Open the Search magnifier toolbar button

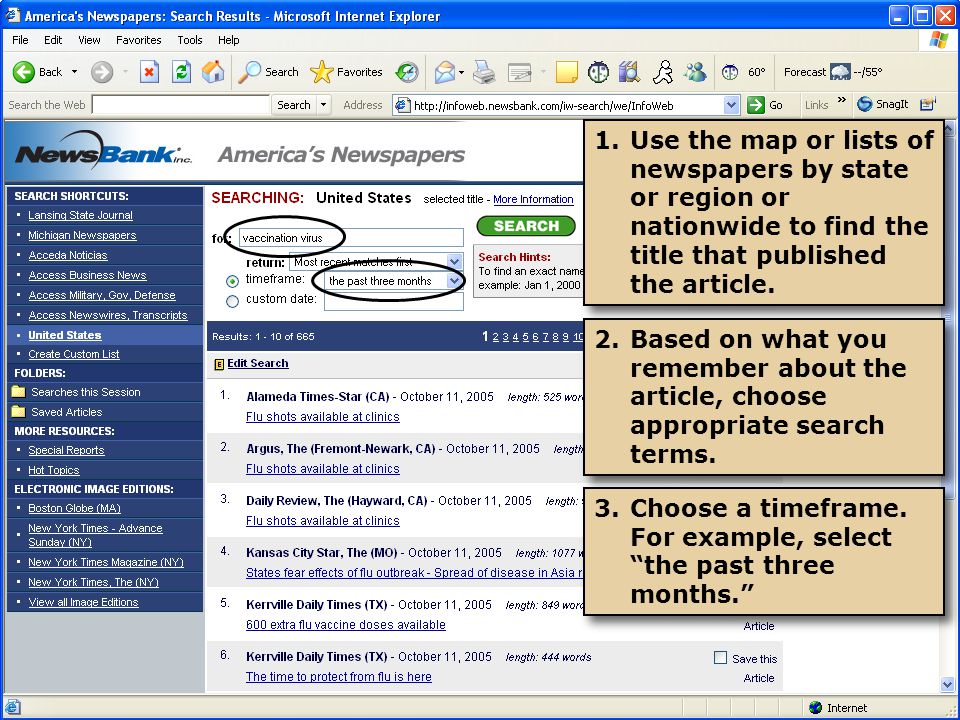268,72
